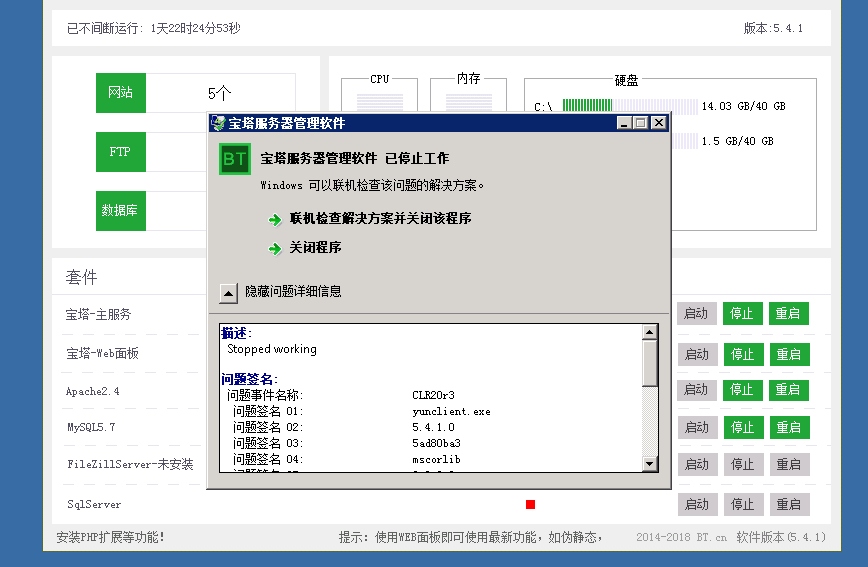This screenshot has height=567, width=868.
Task: Restart the FileZillServer service
Action: point(789,464)
